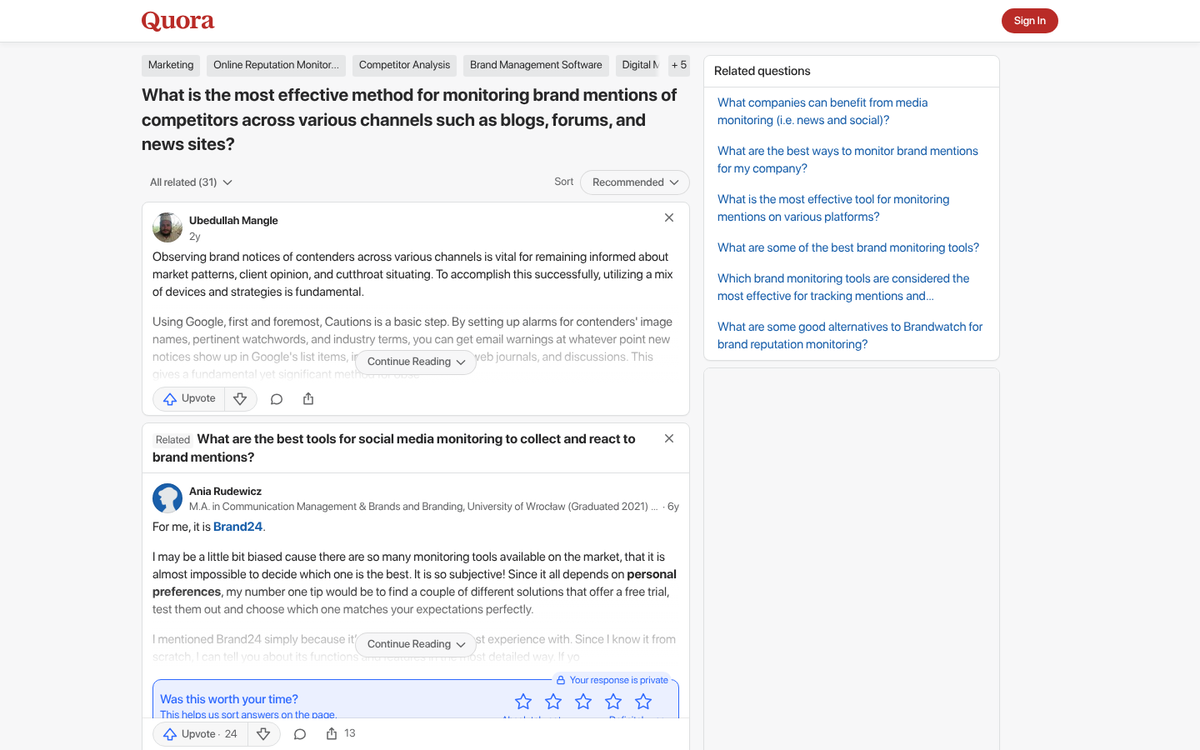Viewport: 1200px width, 750px height.
Task: Click the Sign In button
Action: point(1029,20)
